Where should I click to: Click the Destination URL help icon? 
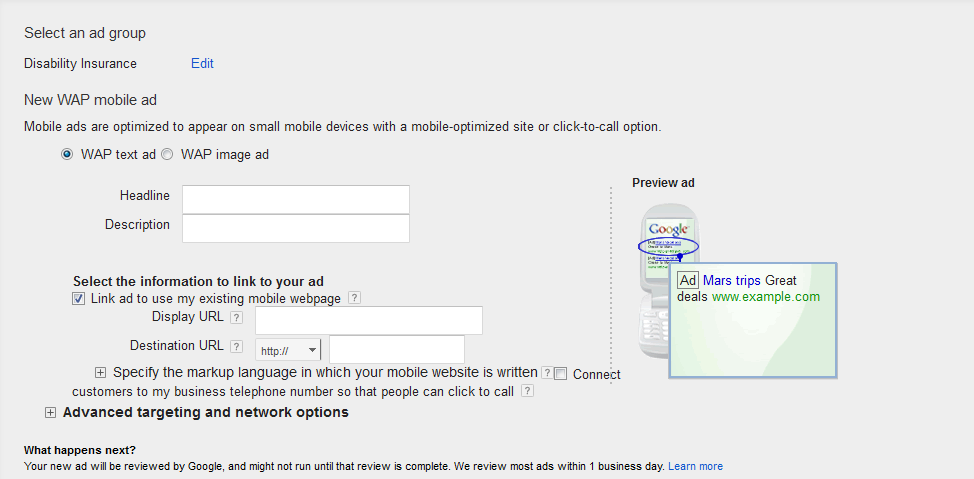pos(236,347)
